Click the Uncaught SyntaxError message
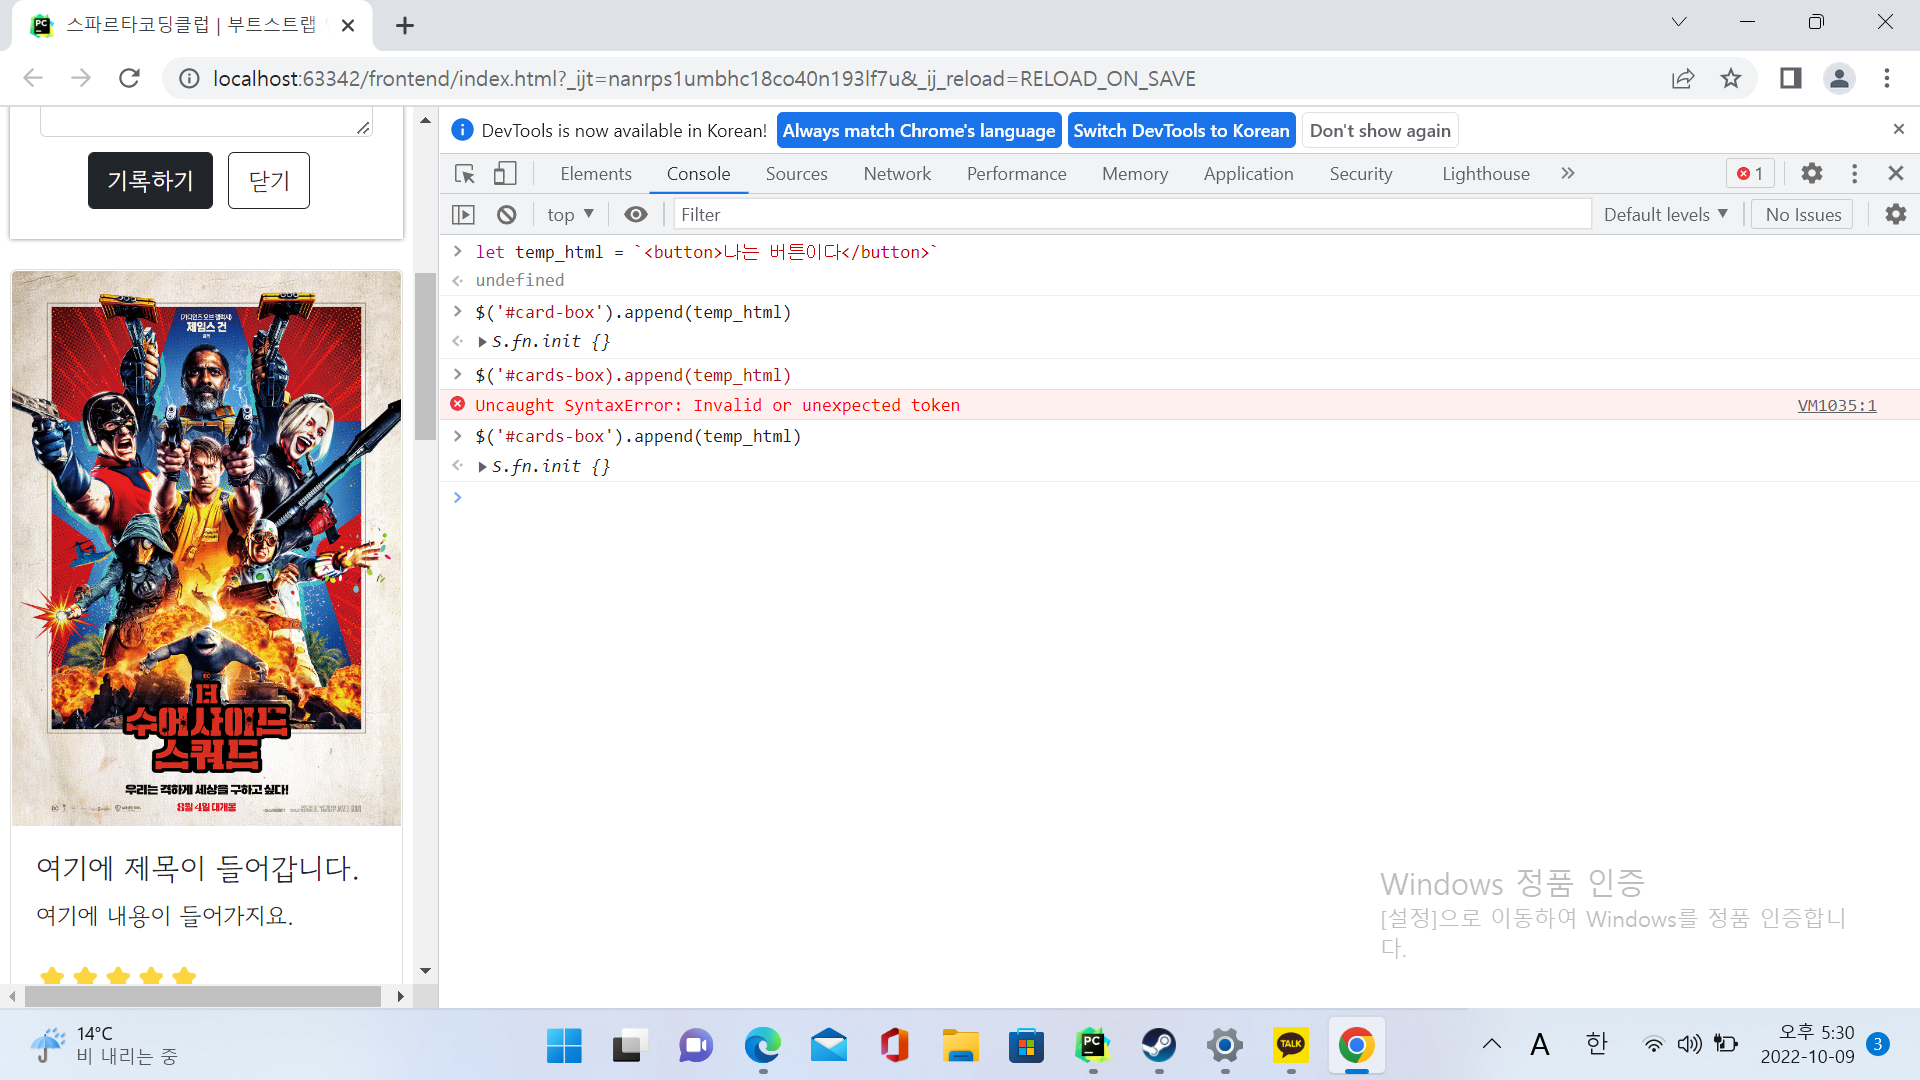Viewport: 1920px width, 1080px height. click(717, 405)
